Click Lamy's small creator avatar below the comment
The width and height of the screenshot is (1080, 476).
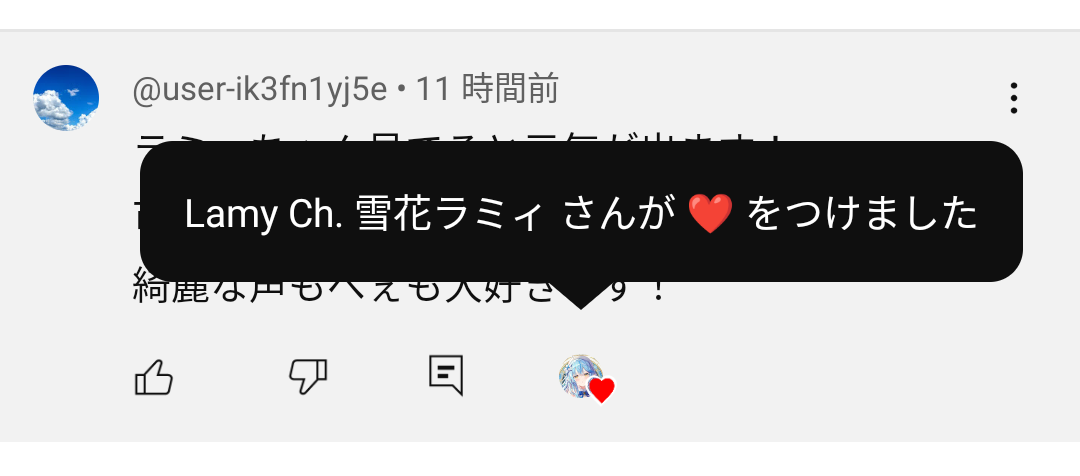(x=581, y=377)
